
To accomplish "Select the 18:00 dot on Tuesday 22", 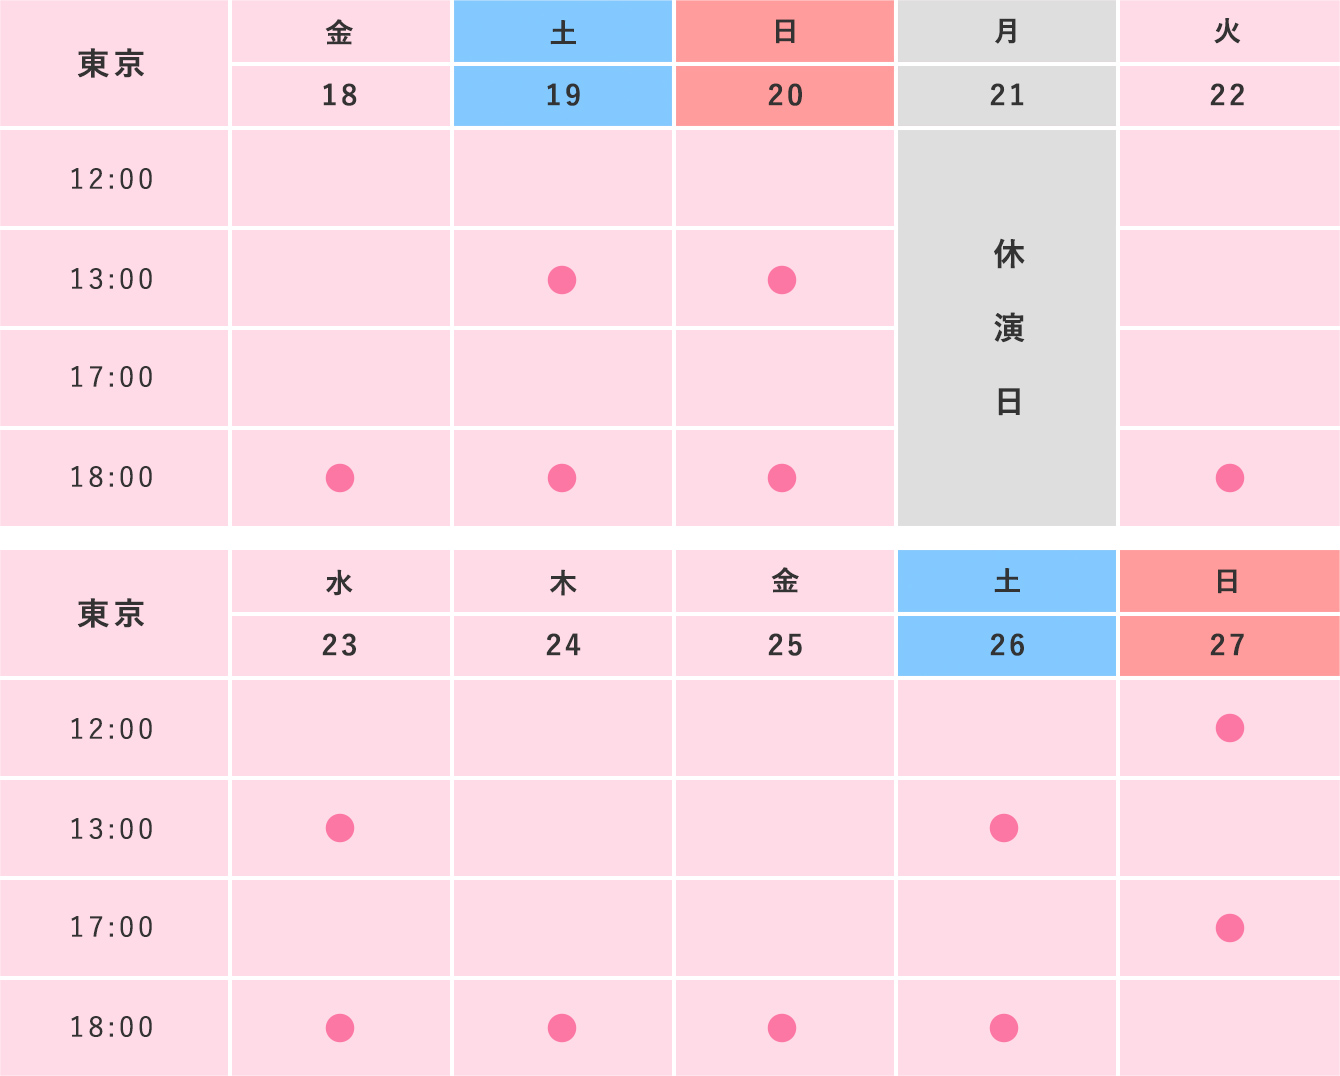I will 1230,478.
